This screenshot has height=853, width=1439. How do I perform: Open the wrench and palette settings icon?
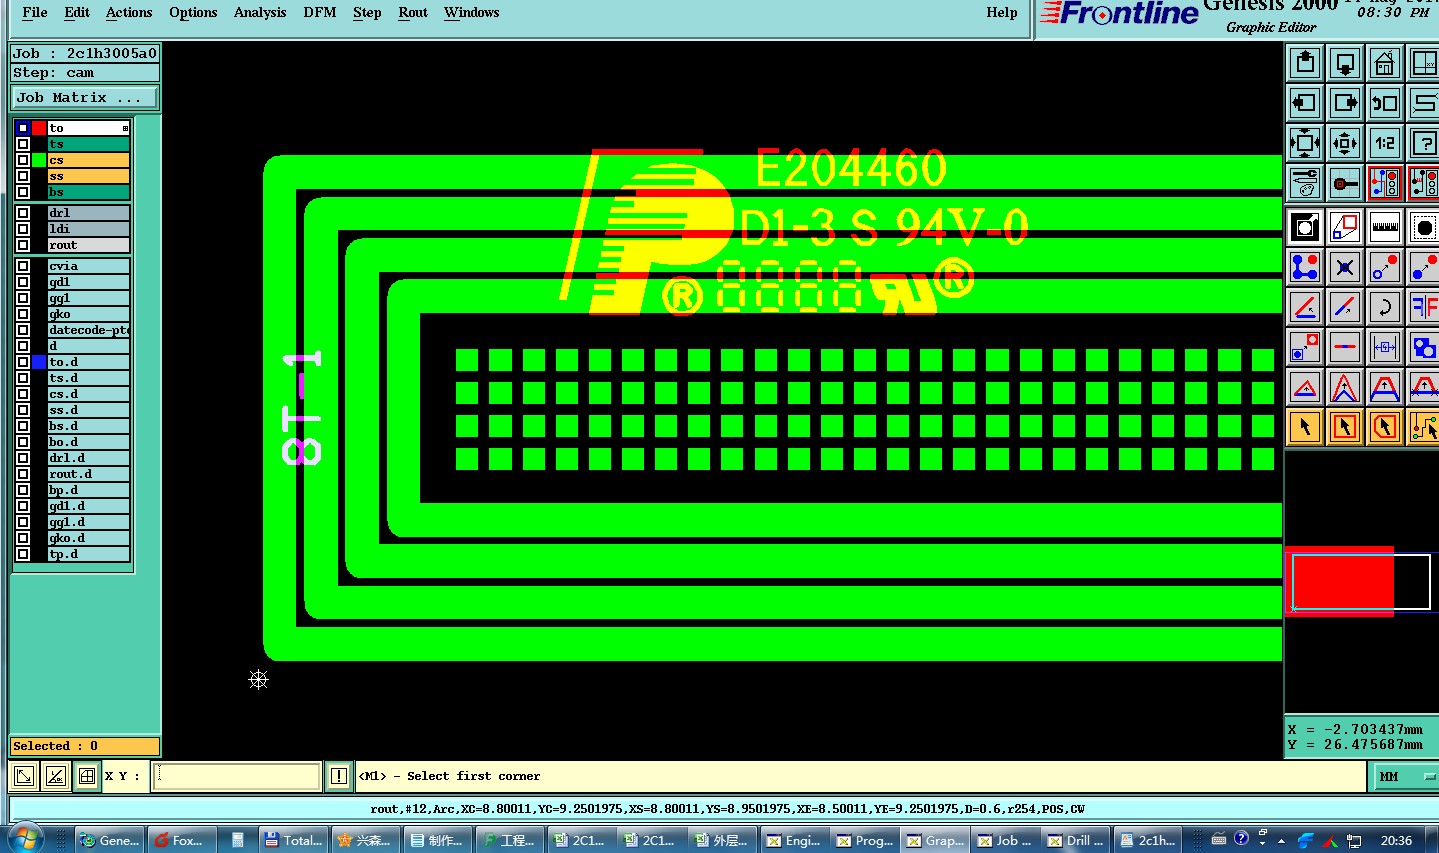1305,183
